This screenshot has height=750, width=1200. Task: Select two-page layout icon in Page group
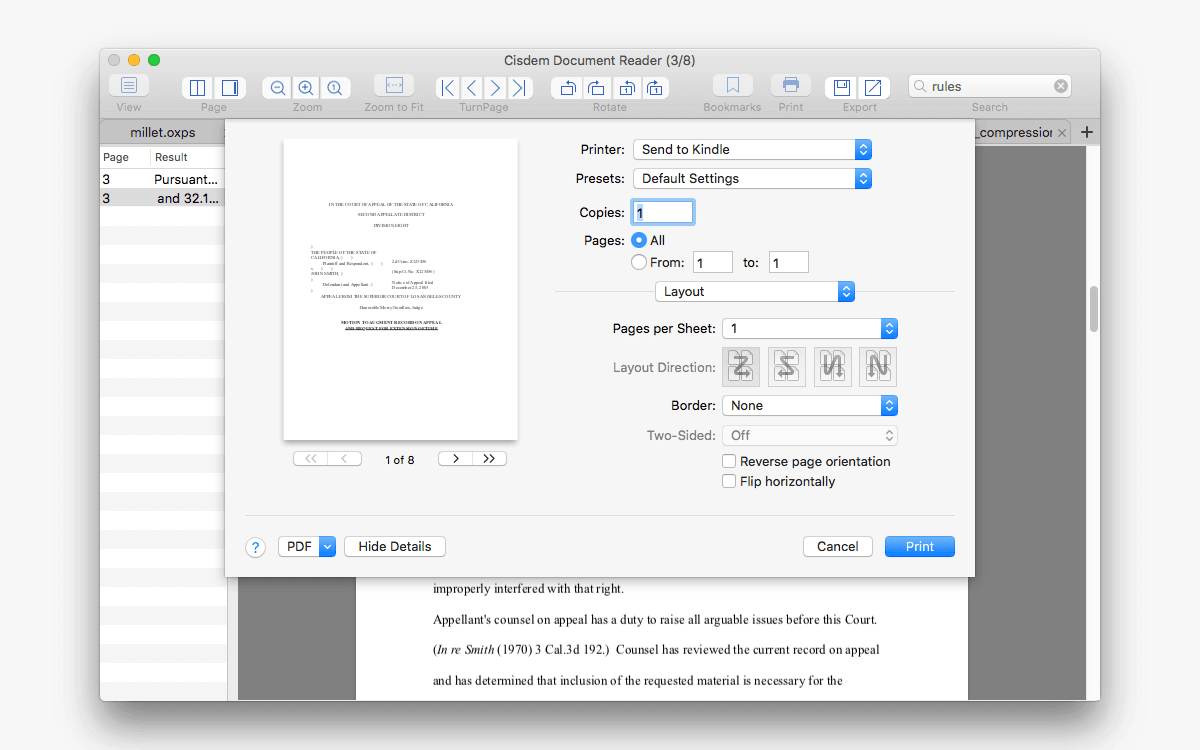(198, 88)
